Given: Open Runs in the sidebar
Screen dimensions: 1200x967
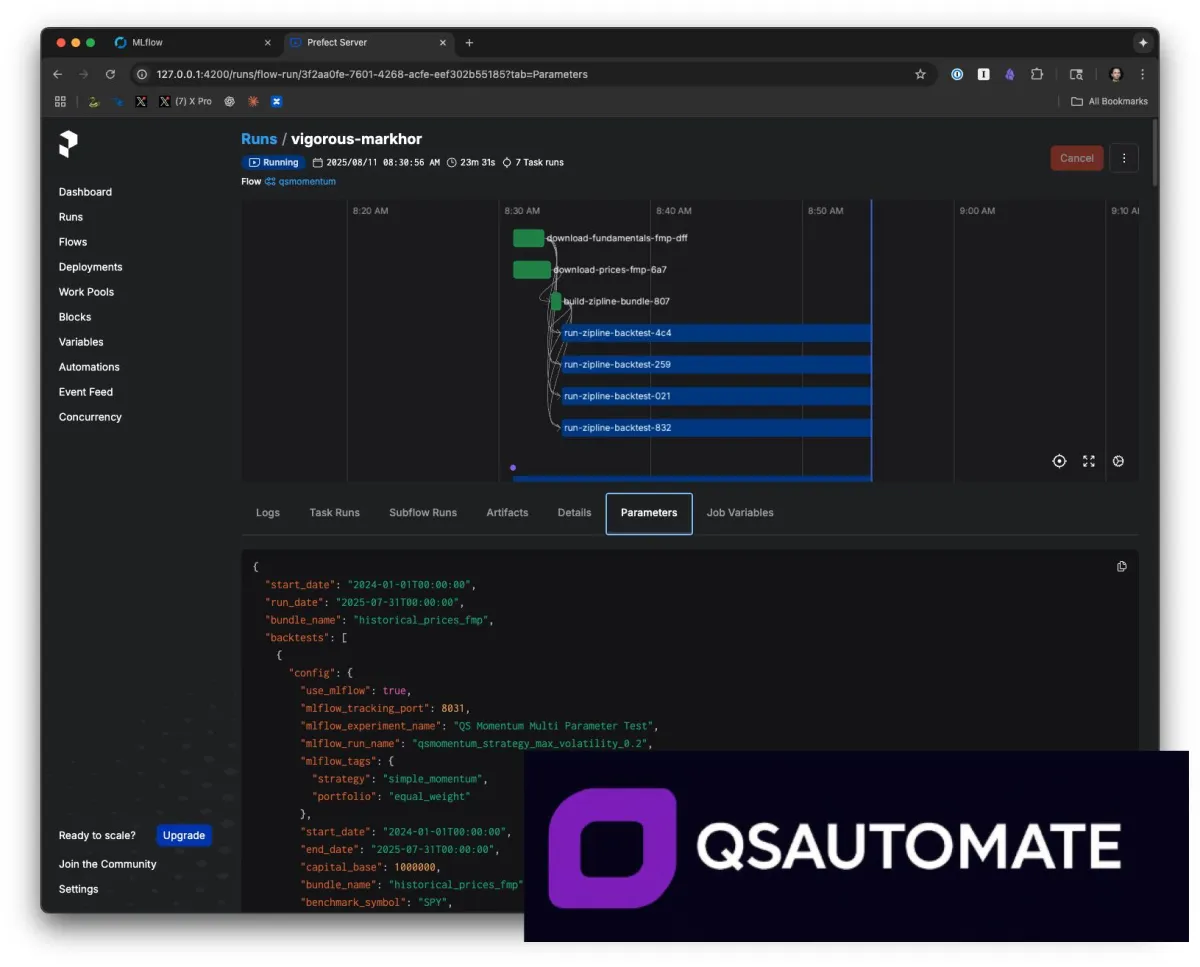Looking at the screenshot, I should tap(71, 217).
